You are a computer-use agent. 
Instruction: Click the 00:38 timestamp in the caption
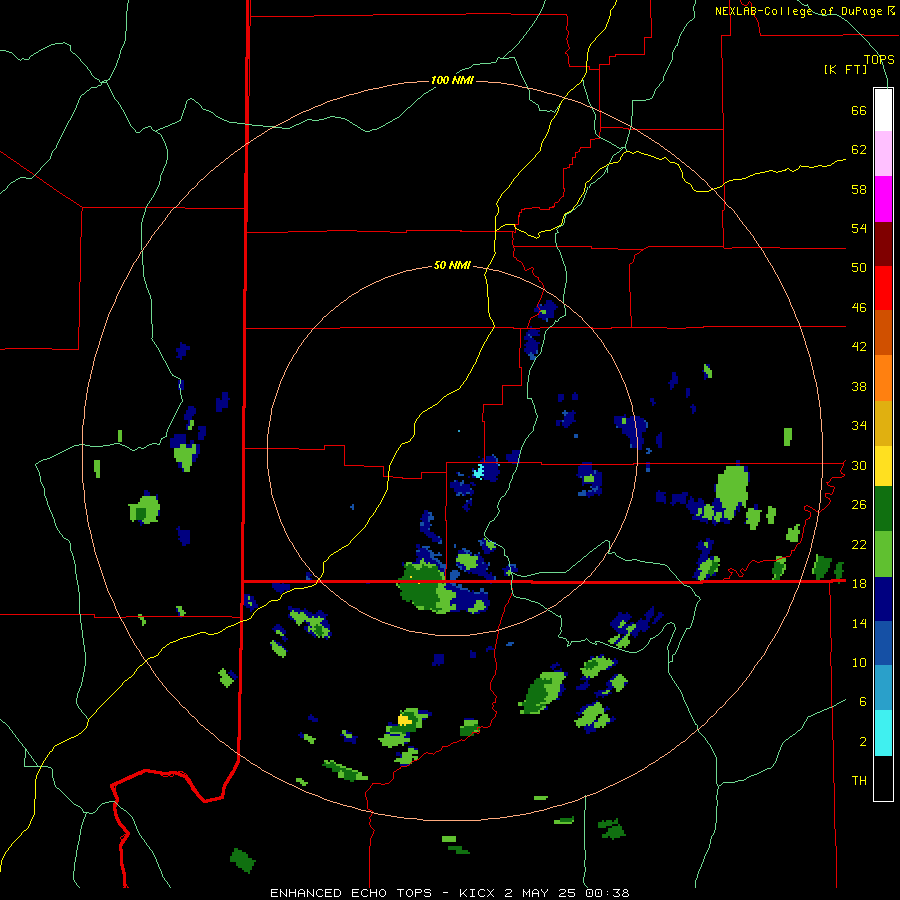(608, 893)
